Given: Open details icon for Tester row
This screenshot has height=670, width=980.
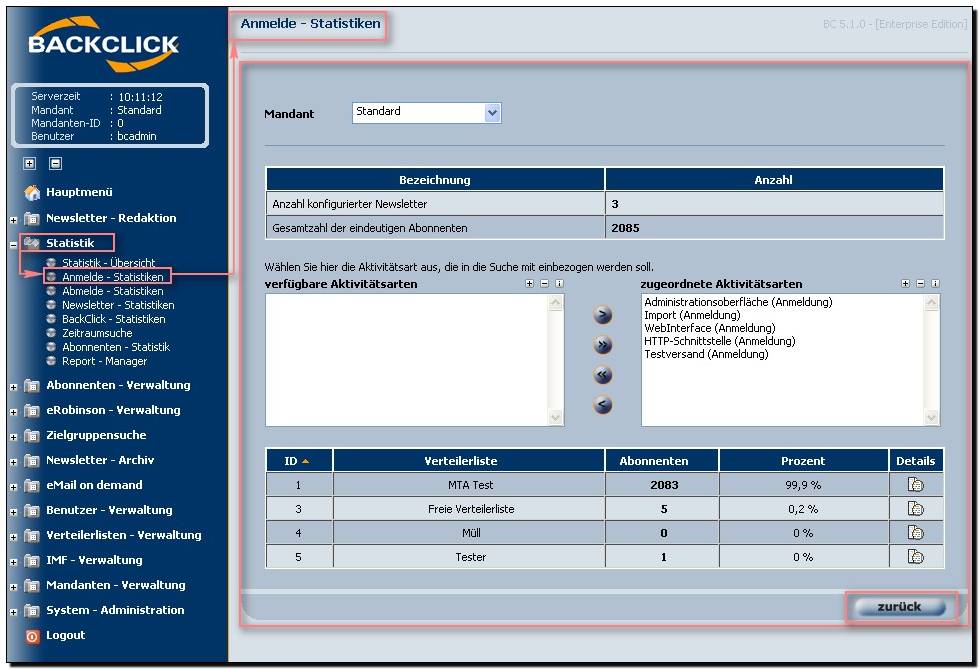Looking at the screenshot, I should point(916,556).
